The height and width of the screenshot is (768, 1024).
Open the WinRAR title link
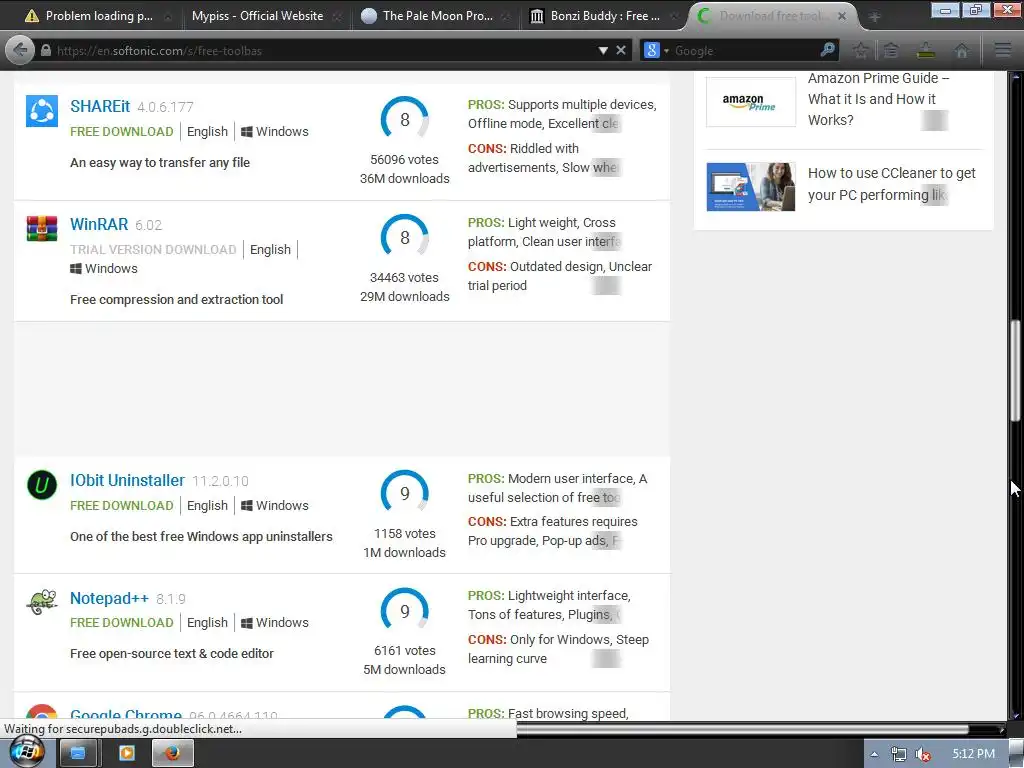point(99,224)
